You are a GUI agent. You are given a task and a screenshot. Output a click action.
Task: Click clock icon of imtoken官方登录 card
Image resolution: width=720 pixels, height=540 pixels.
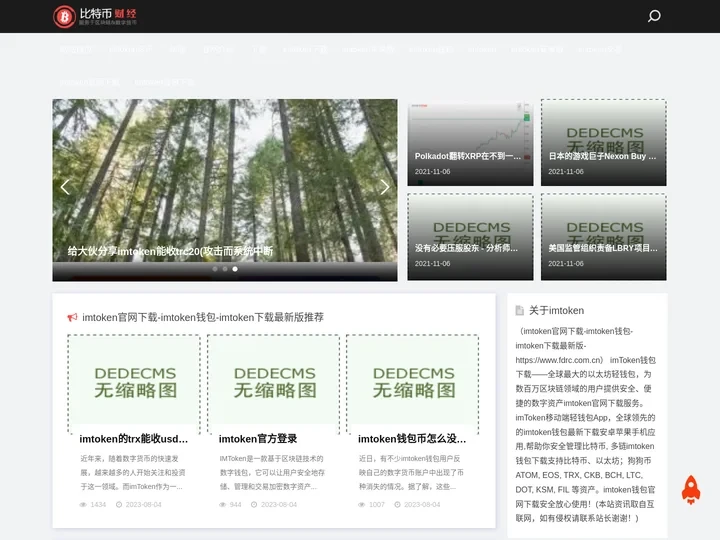[x=254, y=504]
